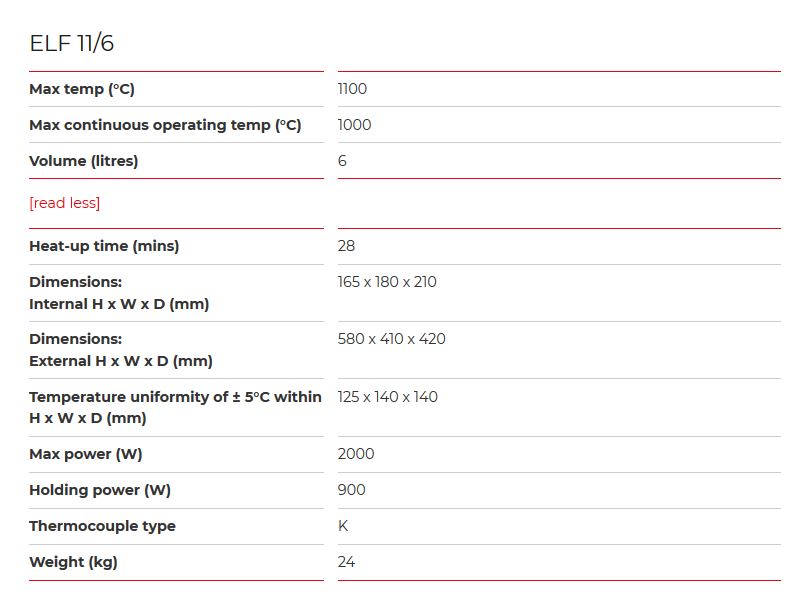Select the 125 x 140 x 140 value
Screen dimensions: 795x596
coord(387,397)
